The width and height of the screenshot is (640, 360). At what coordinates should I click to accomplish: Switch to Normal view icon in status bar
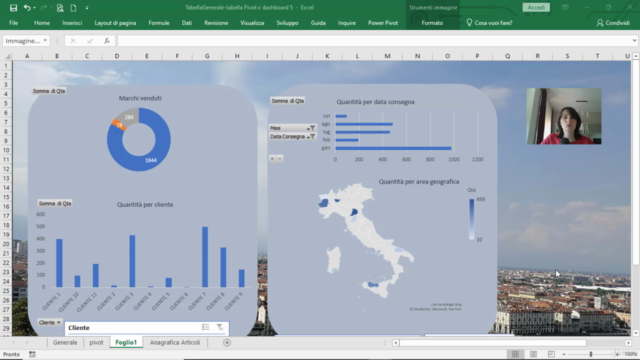point(515,354)
